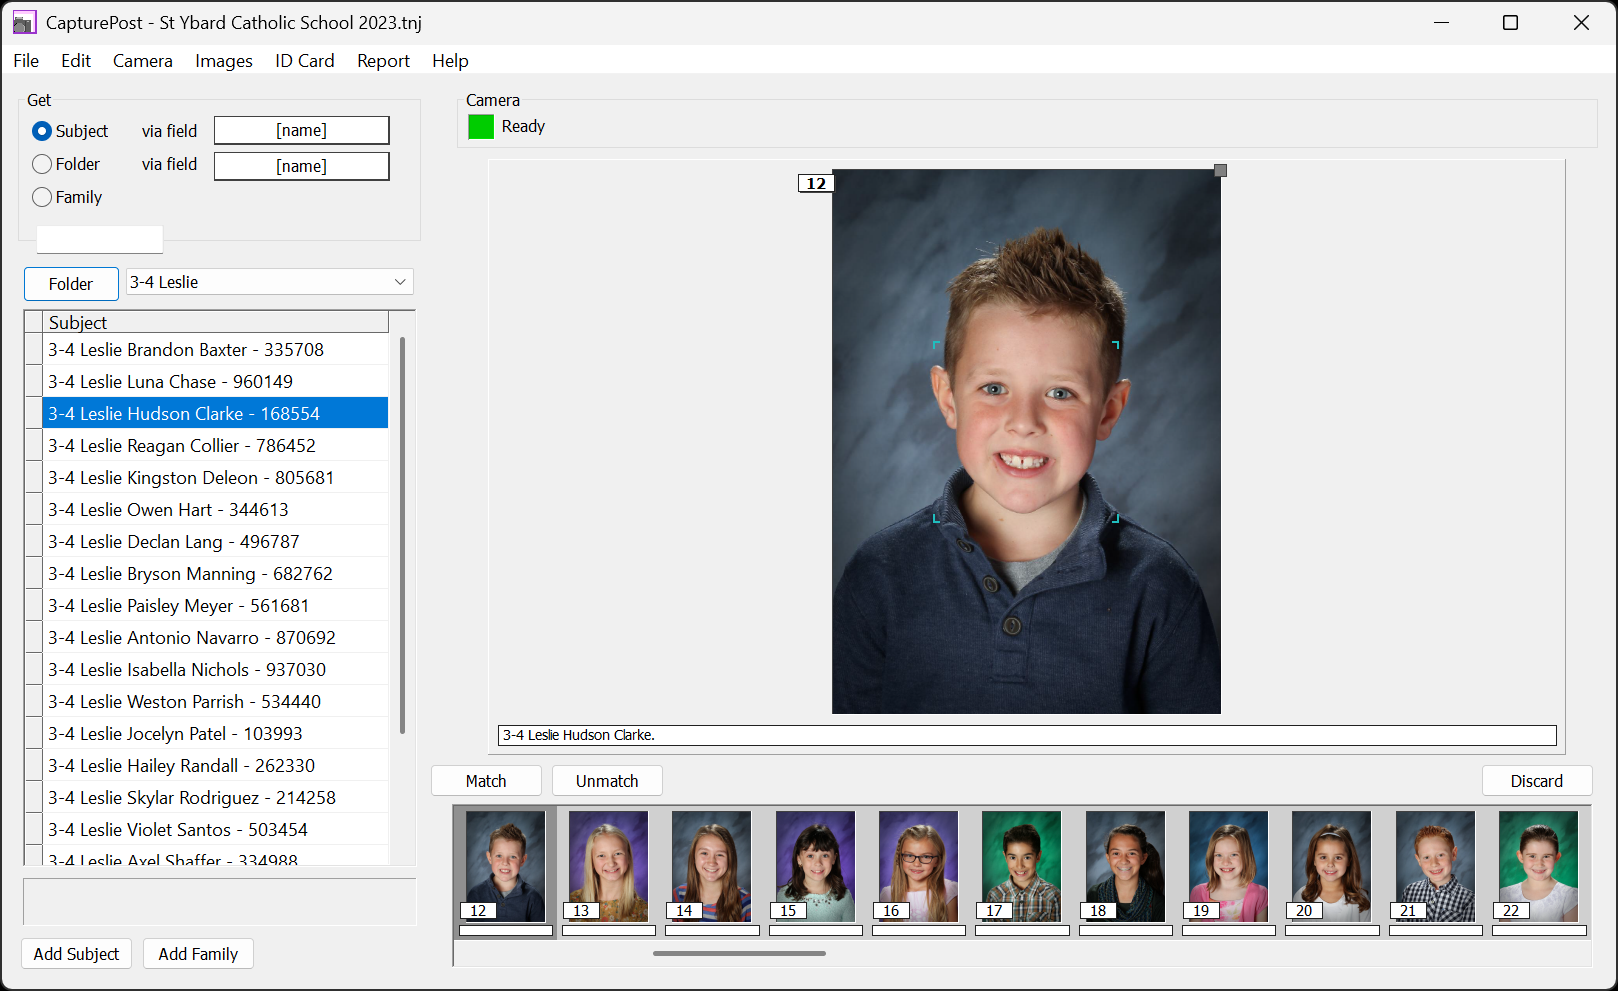The height and width of the screenshot is (991, 1618).
Task: Select thumbnail 17 with green background
Action: coord(1021,865)
